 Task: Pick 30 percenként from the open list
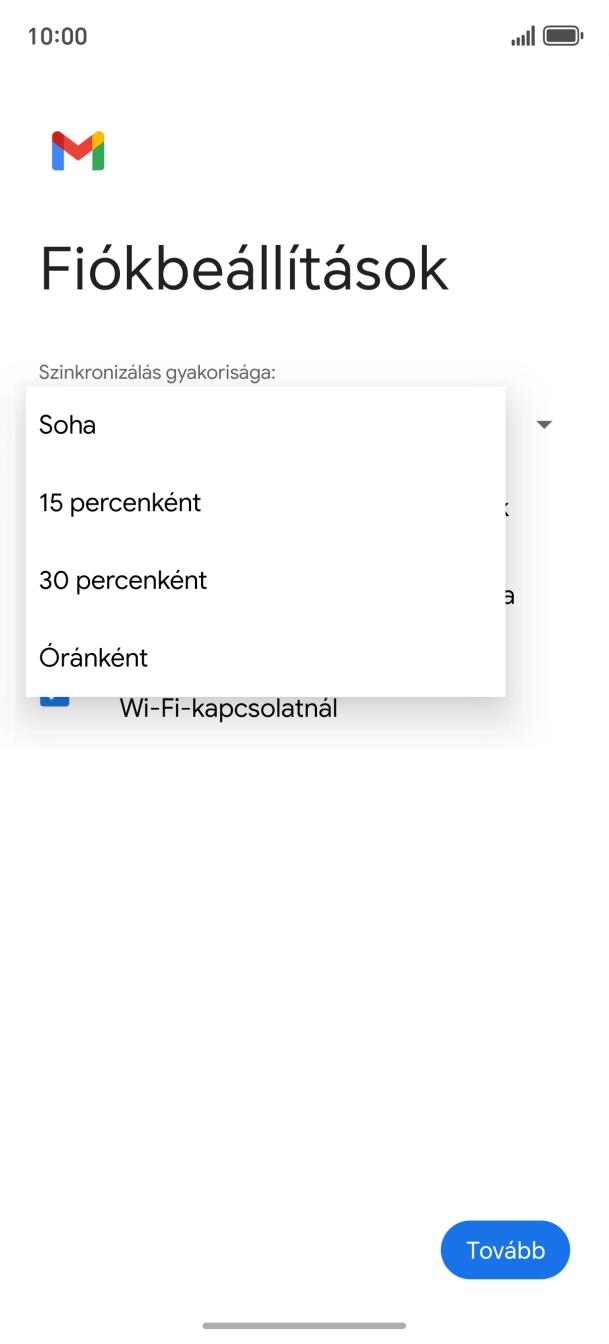(123, 580)
